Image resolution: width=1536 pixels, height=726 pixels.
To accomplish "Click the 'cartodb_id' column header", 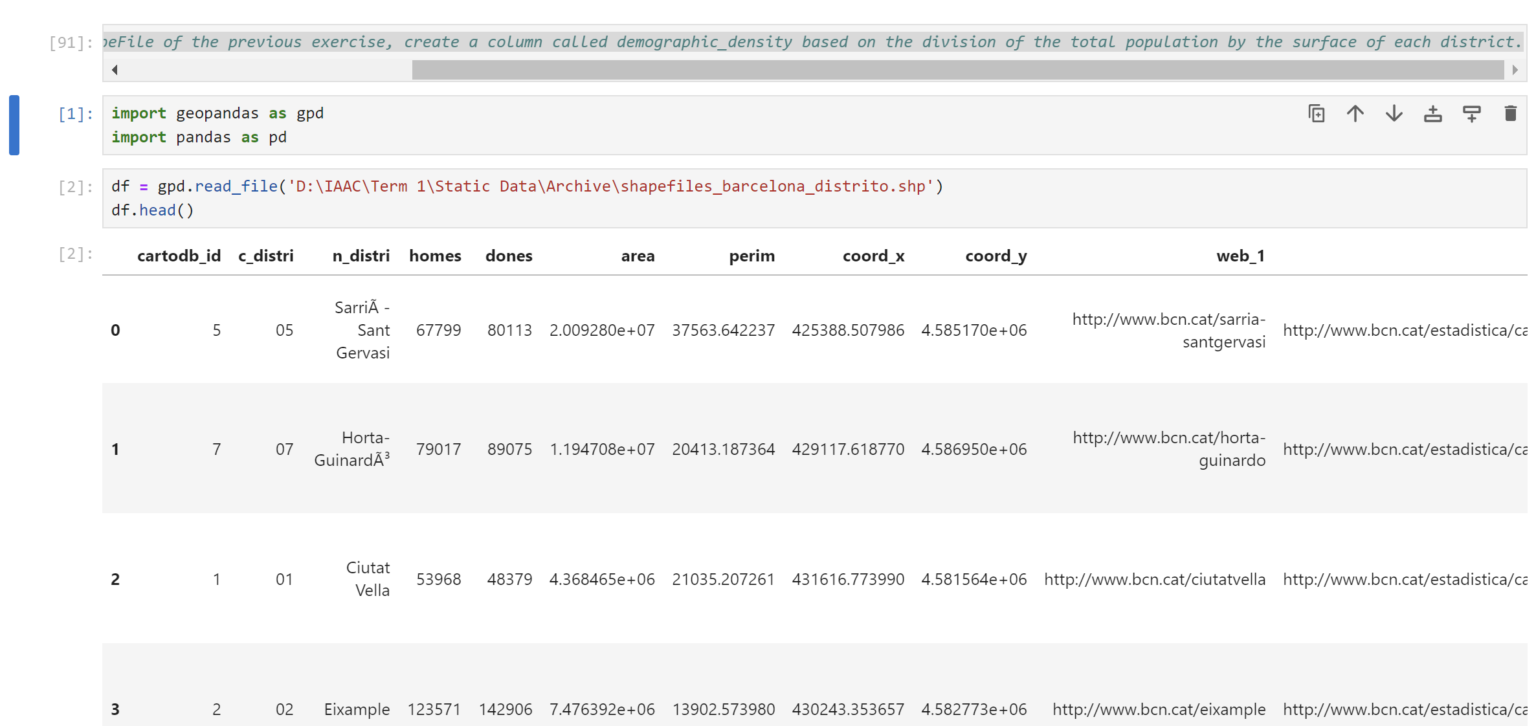I will coord(179,256).
